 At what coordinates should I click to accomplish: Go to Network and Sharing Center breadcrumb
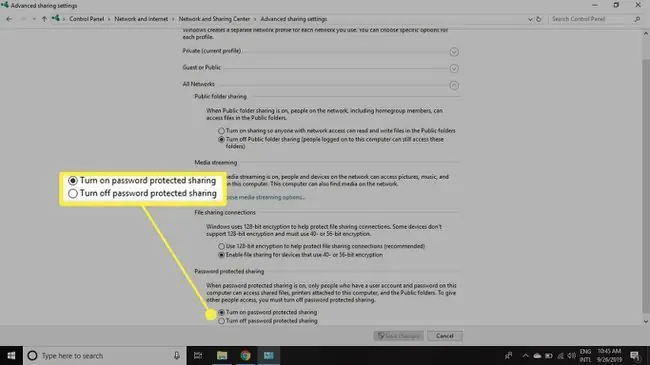coord(214,19)
